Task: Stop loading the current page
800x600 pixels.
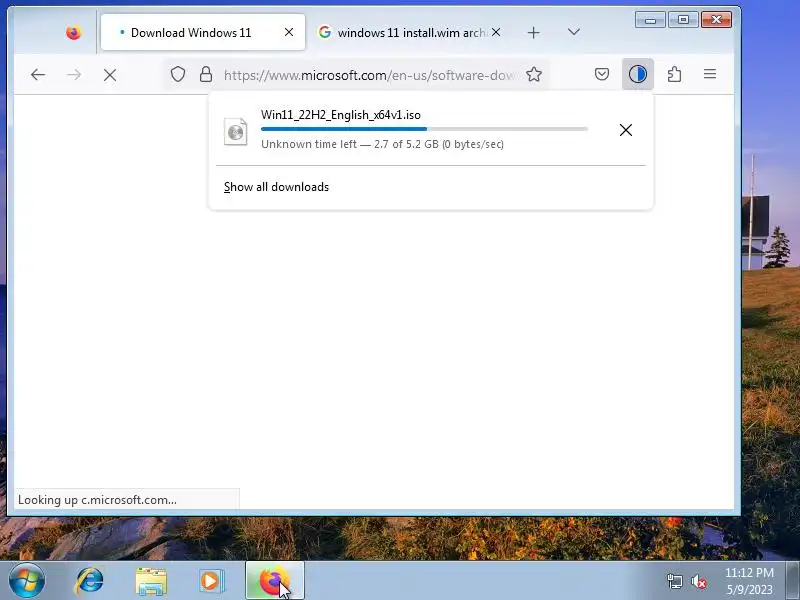Action: coord(110,75)
